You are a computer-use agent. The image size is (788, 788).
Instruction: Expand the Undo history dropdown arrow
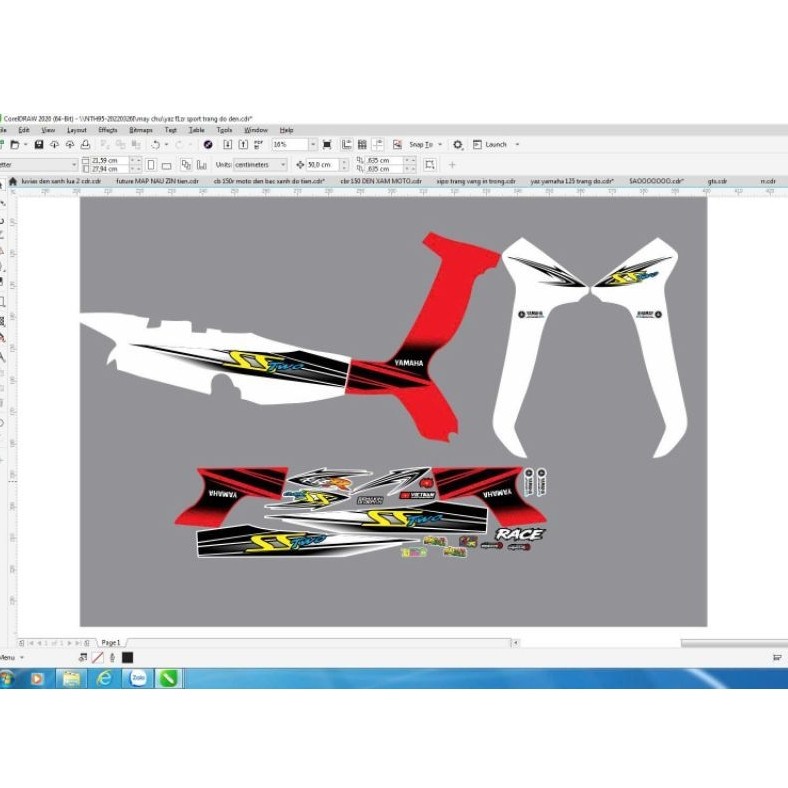166,145
